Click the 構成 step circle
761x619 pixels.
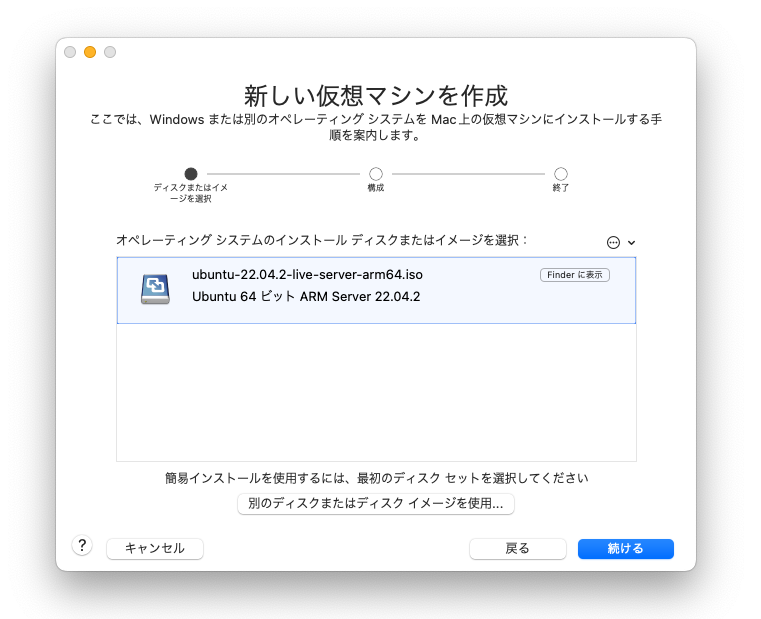coord(376,174)
